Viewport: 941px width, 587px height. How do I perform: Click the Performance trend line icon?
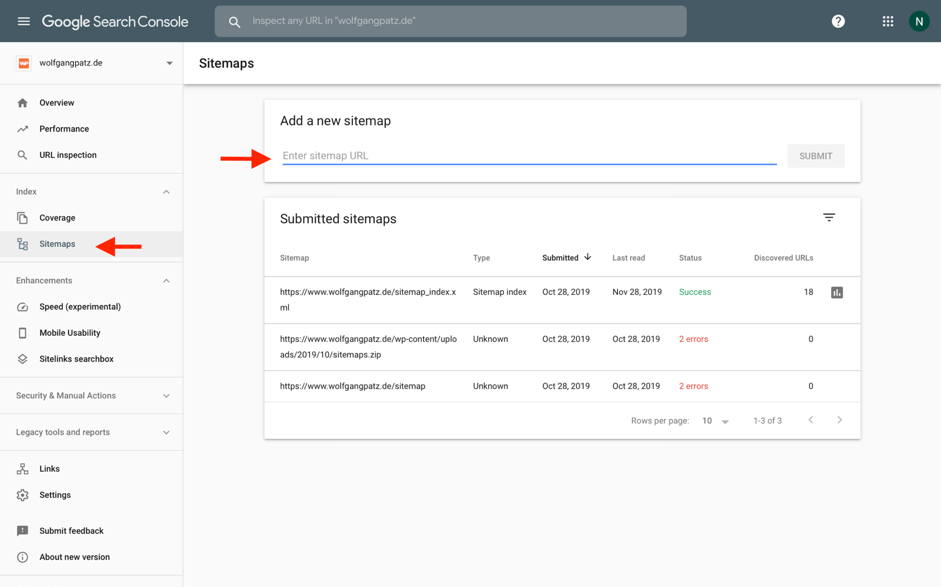pyautogui.click(x=22, y=129)
